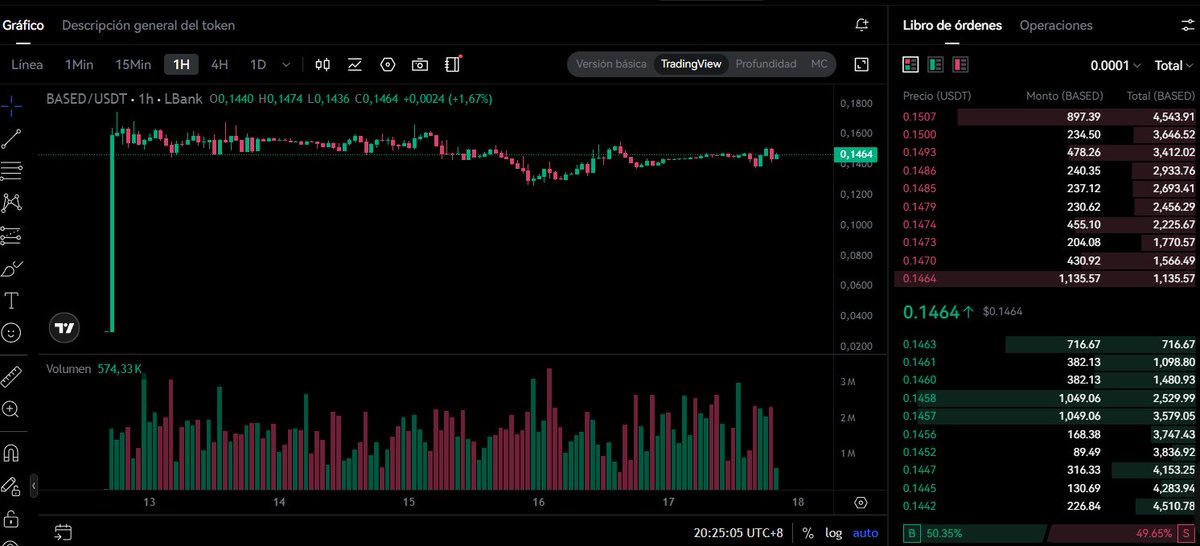The image size is (1200, 546).
Task: Click the last price 0.1464 in order book
Action: (931, 312)
